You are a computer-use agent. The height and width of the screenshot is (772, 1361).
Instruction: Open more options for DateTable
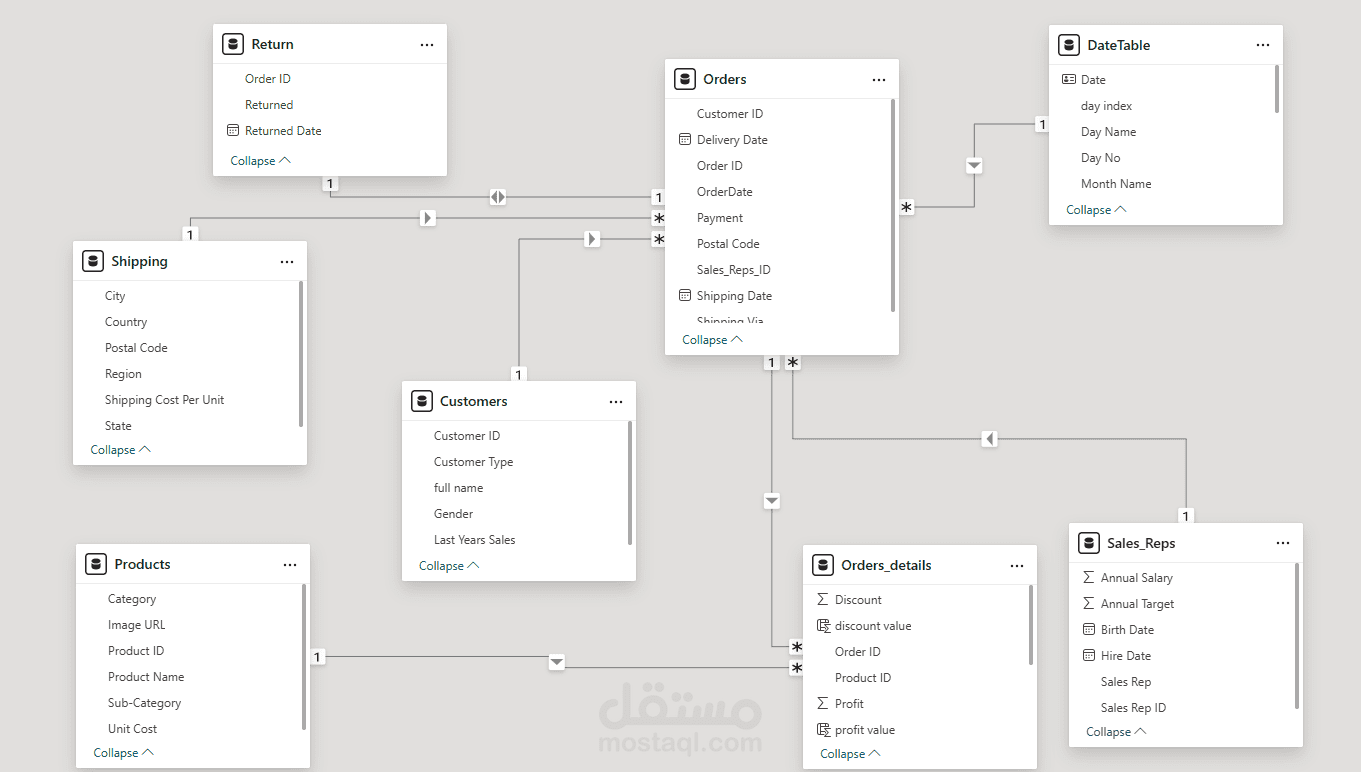(1263, 46)
